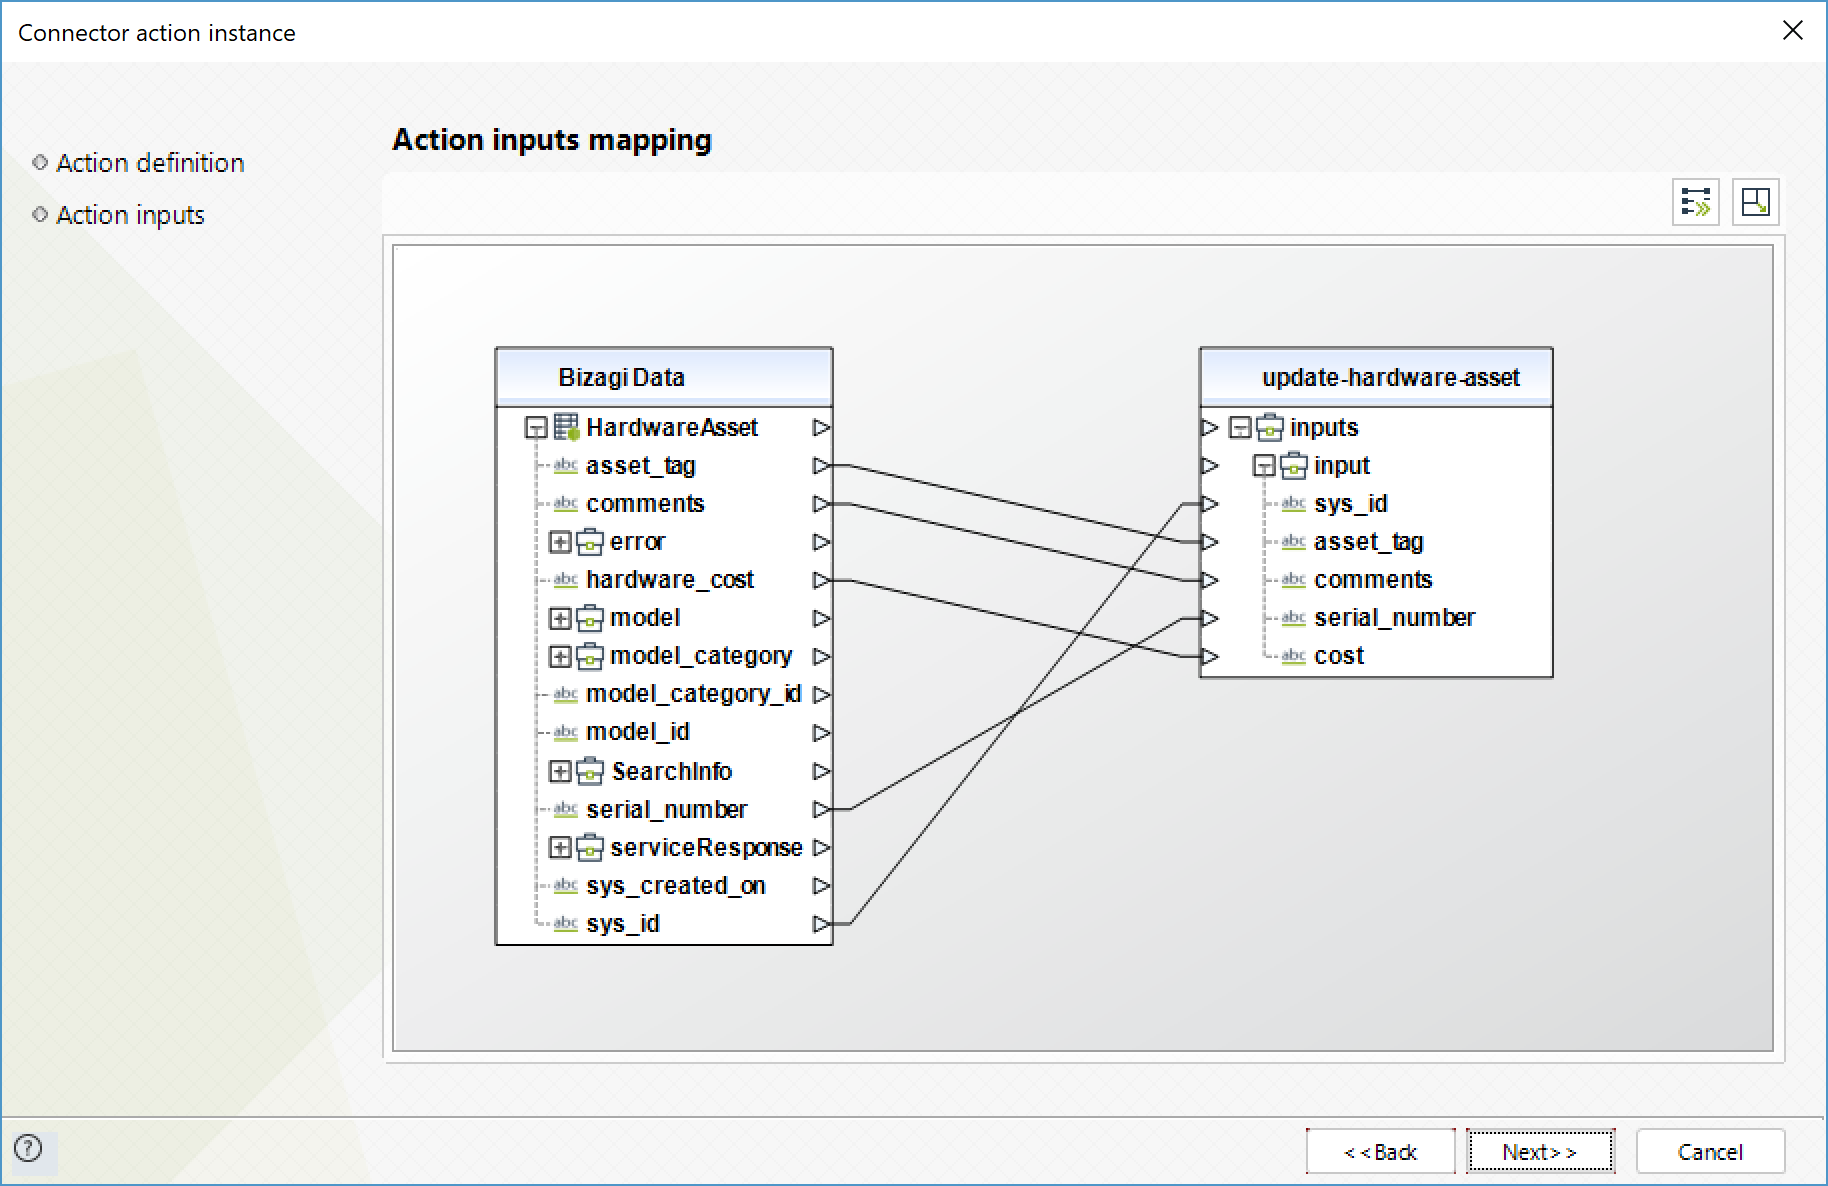Select the comments label in Bizagi Data

(645, 503)
